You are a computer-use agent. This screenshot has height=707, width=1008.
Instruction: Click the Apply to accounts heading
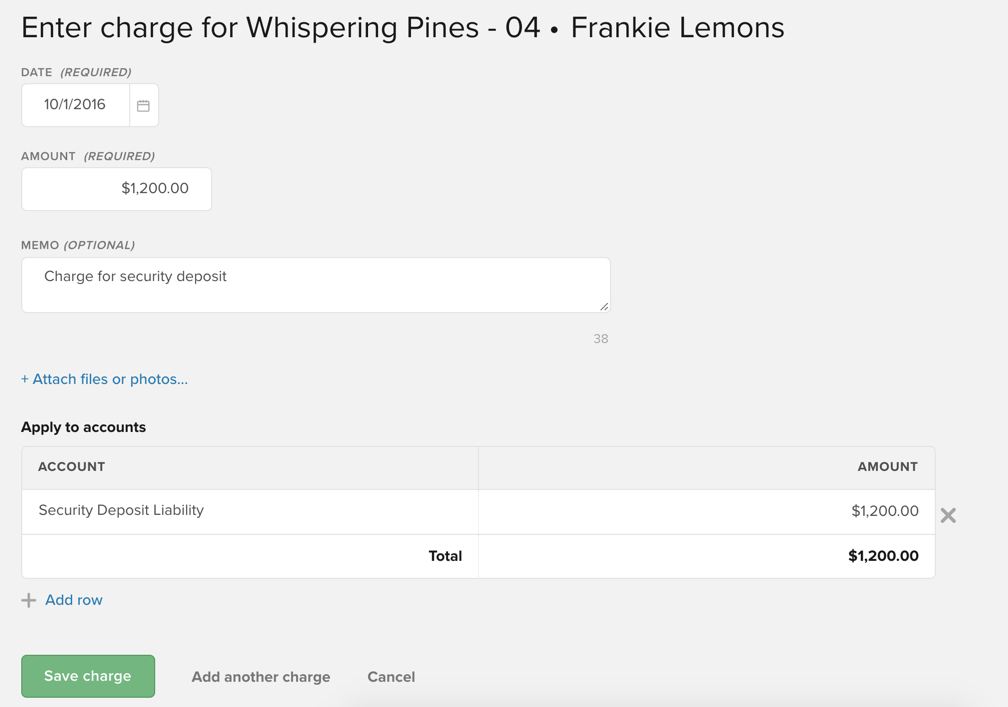[x=83, y=427]
